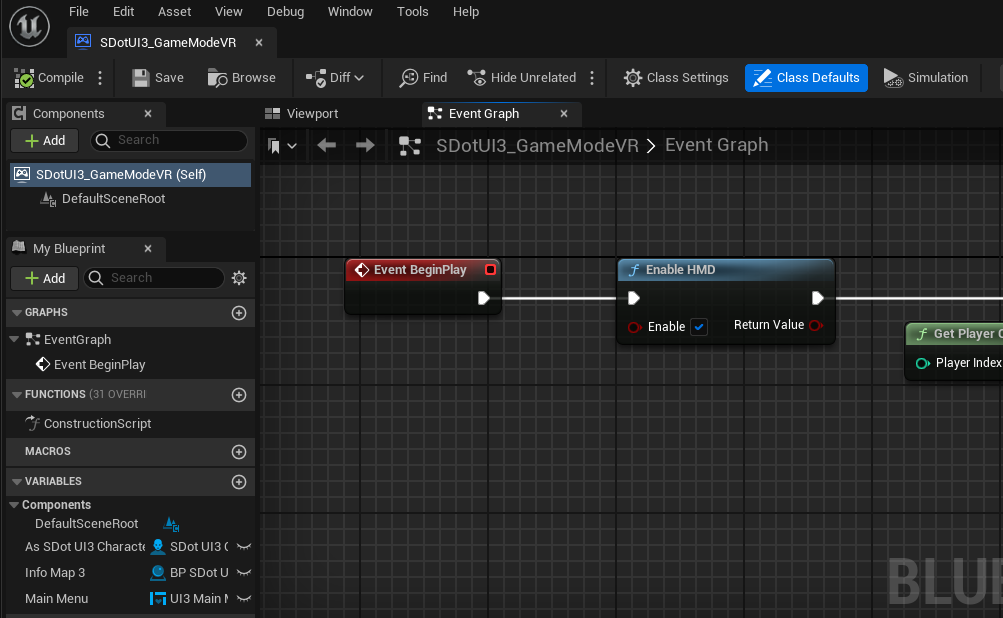The image size is (1003, 618).
Task: Add a new function
Action: [x=239, y=395]
